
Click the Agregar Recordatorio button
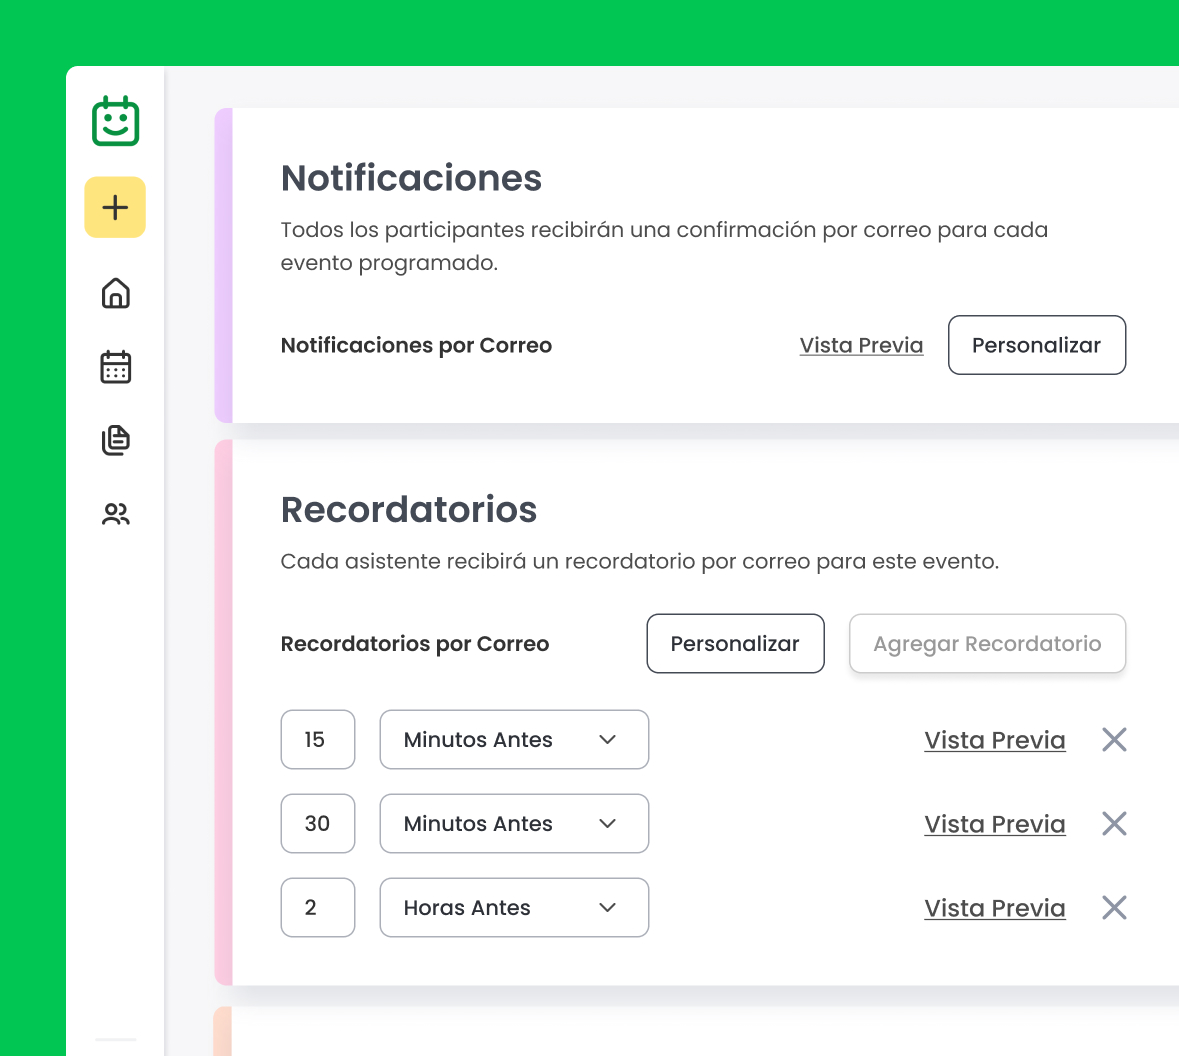coord(987,644)
